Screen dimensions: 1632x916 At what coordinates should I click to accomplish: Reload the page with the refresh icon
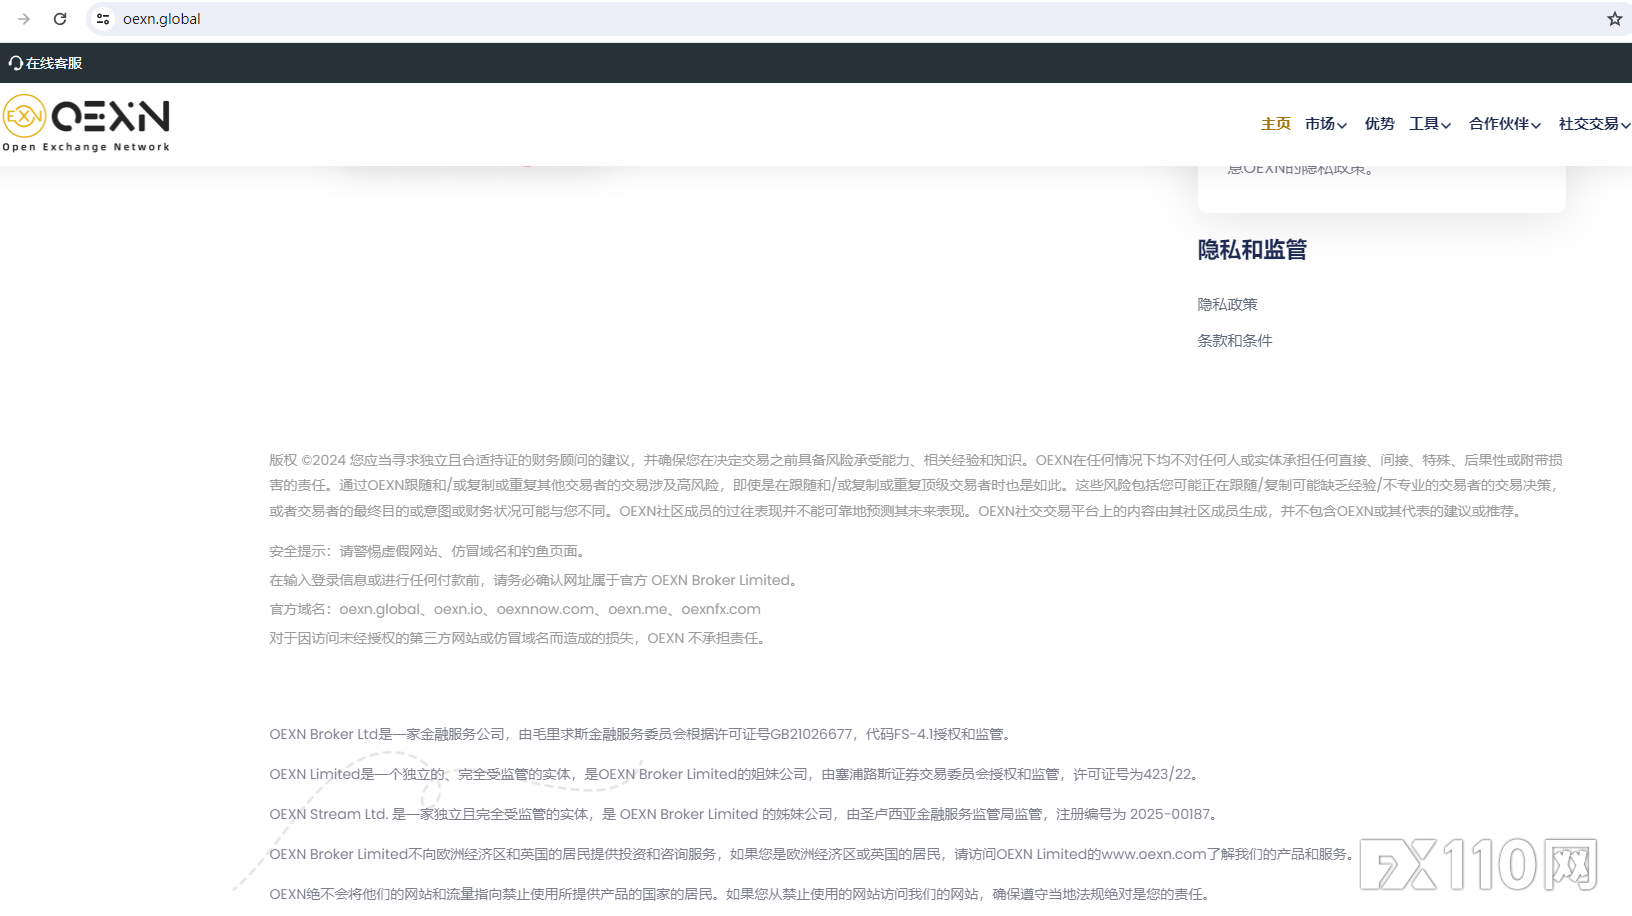[60, 19]
